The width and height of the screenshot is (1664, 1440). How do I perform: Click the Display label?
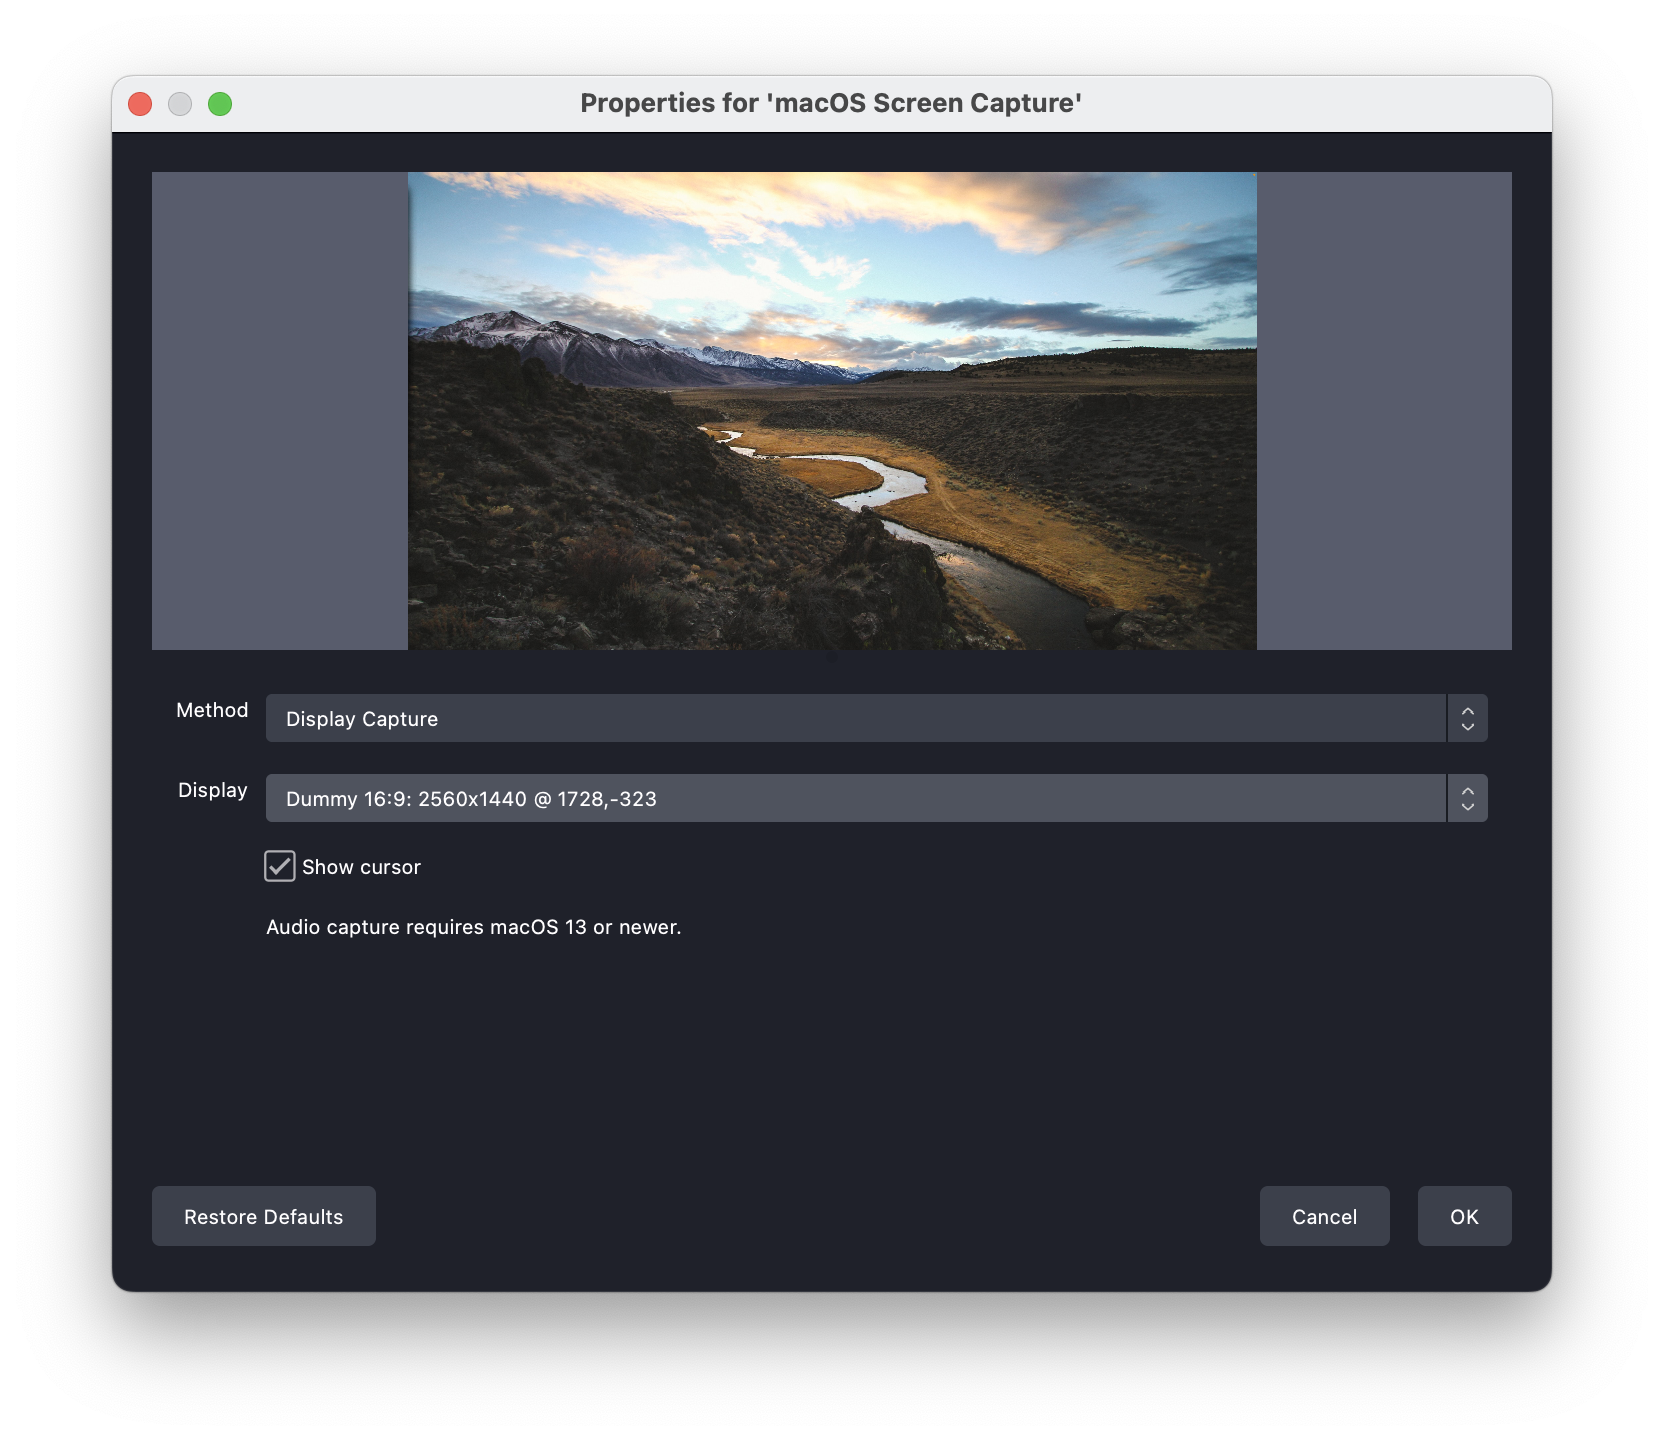click(x=212, y=790)
